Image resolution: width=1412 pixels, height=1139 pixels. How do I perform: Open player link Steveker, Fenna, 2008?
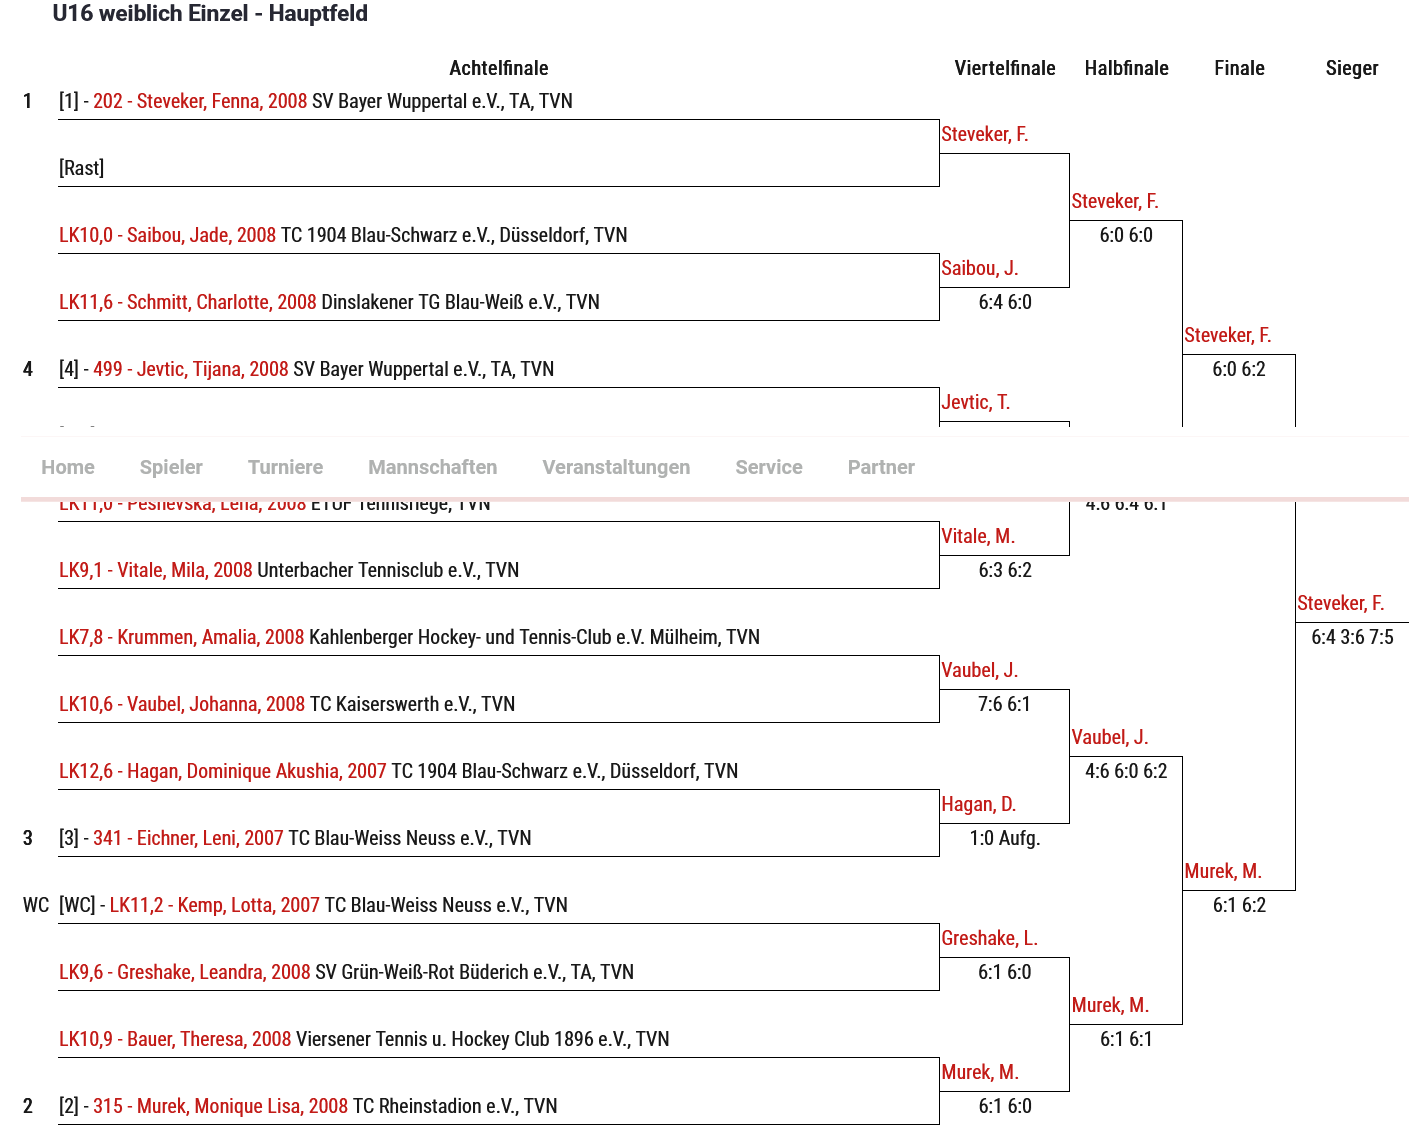point(200,101)
